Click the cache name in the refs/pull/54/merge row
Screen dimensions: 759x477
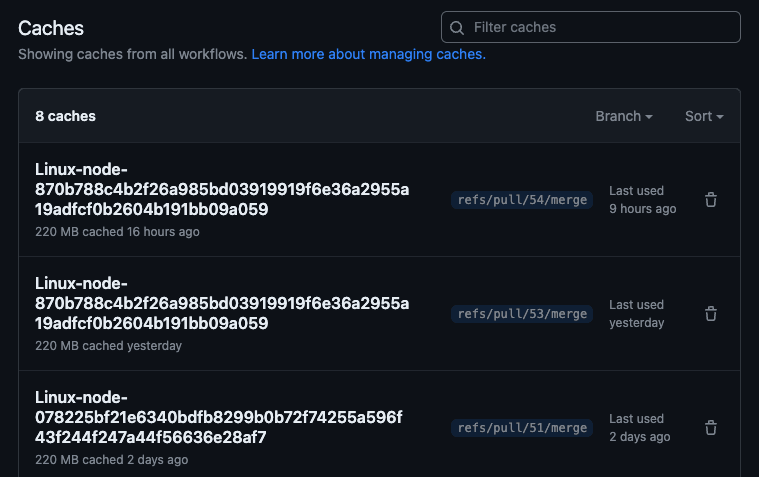pyautogui.click(x=221, y=189)
